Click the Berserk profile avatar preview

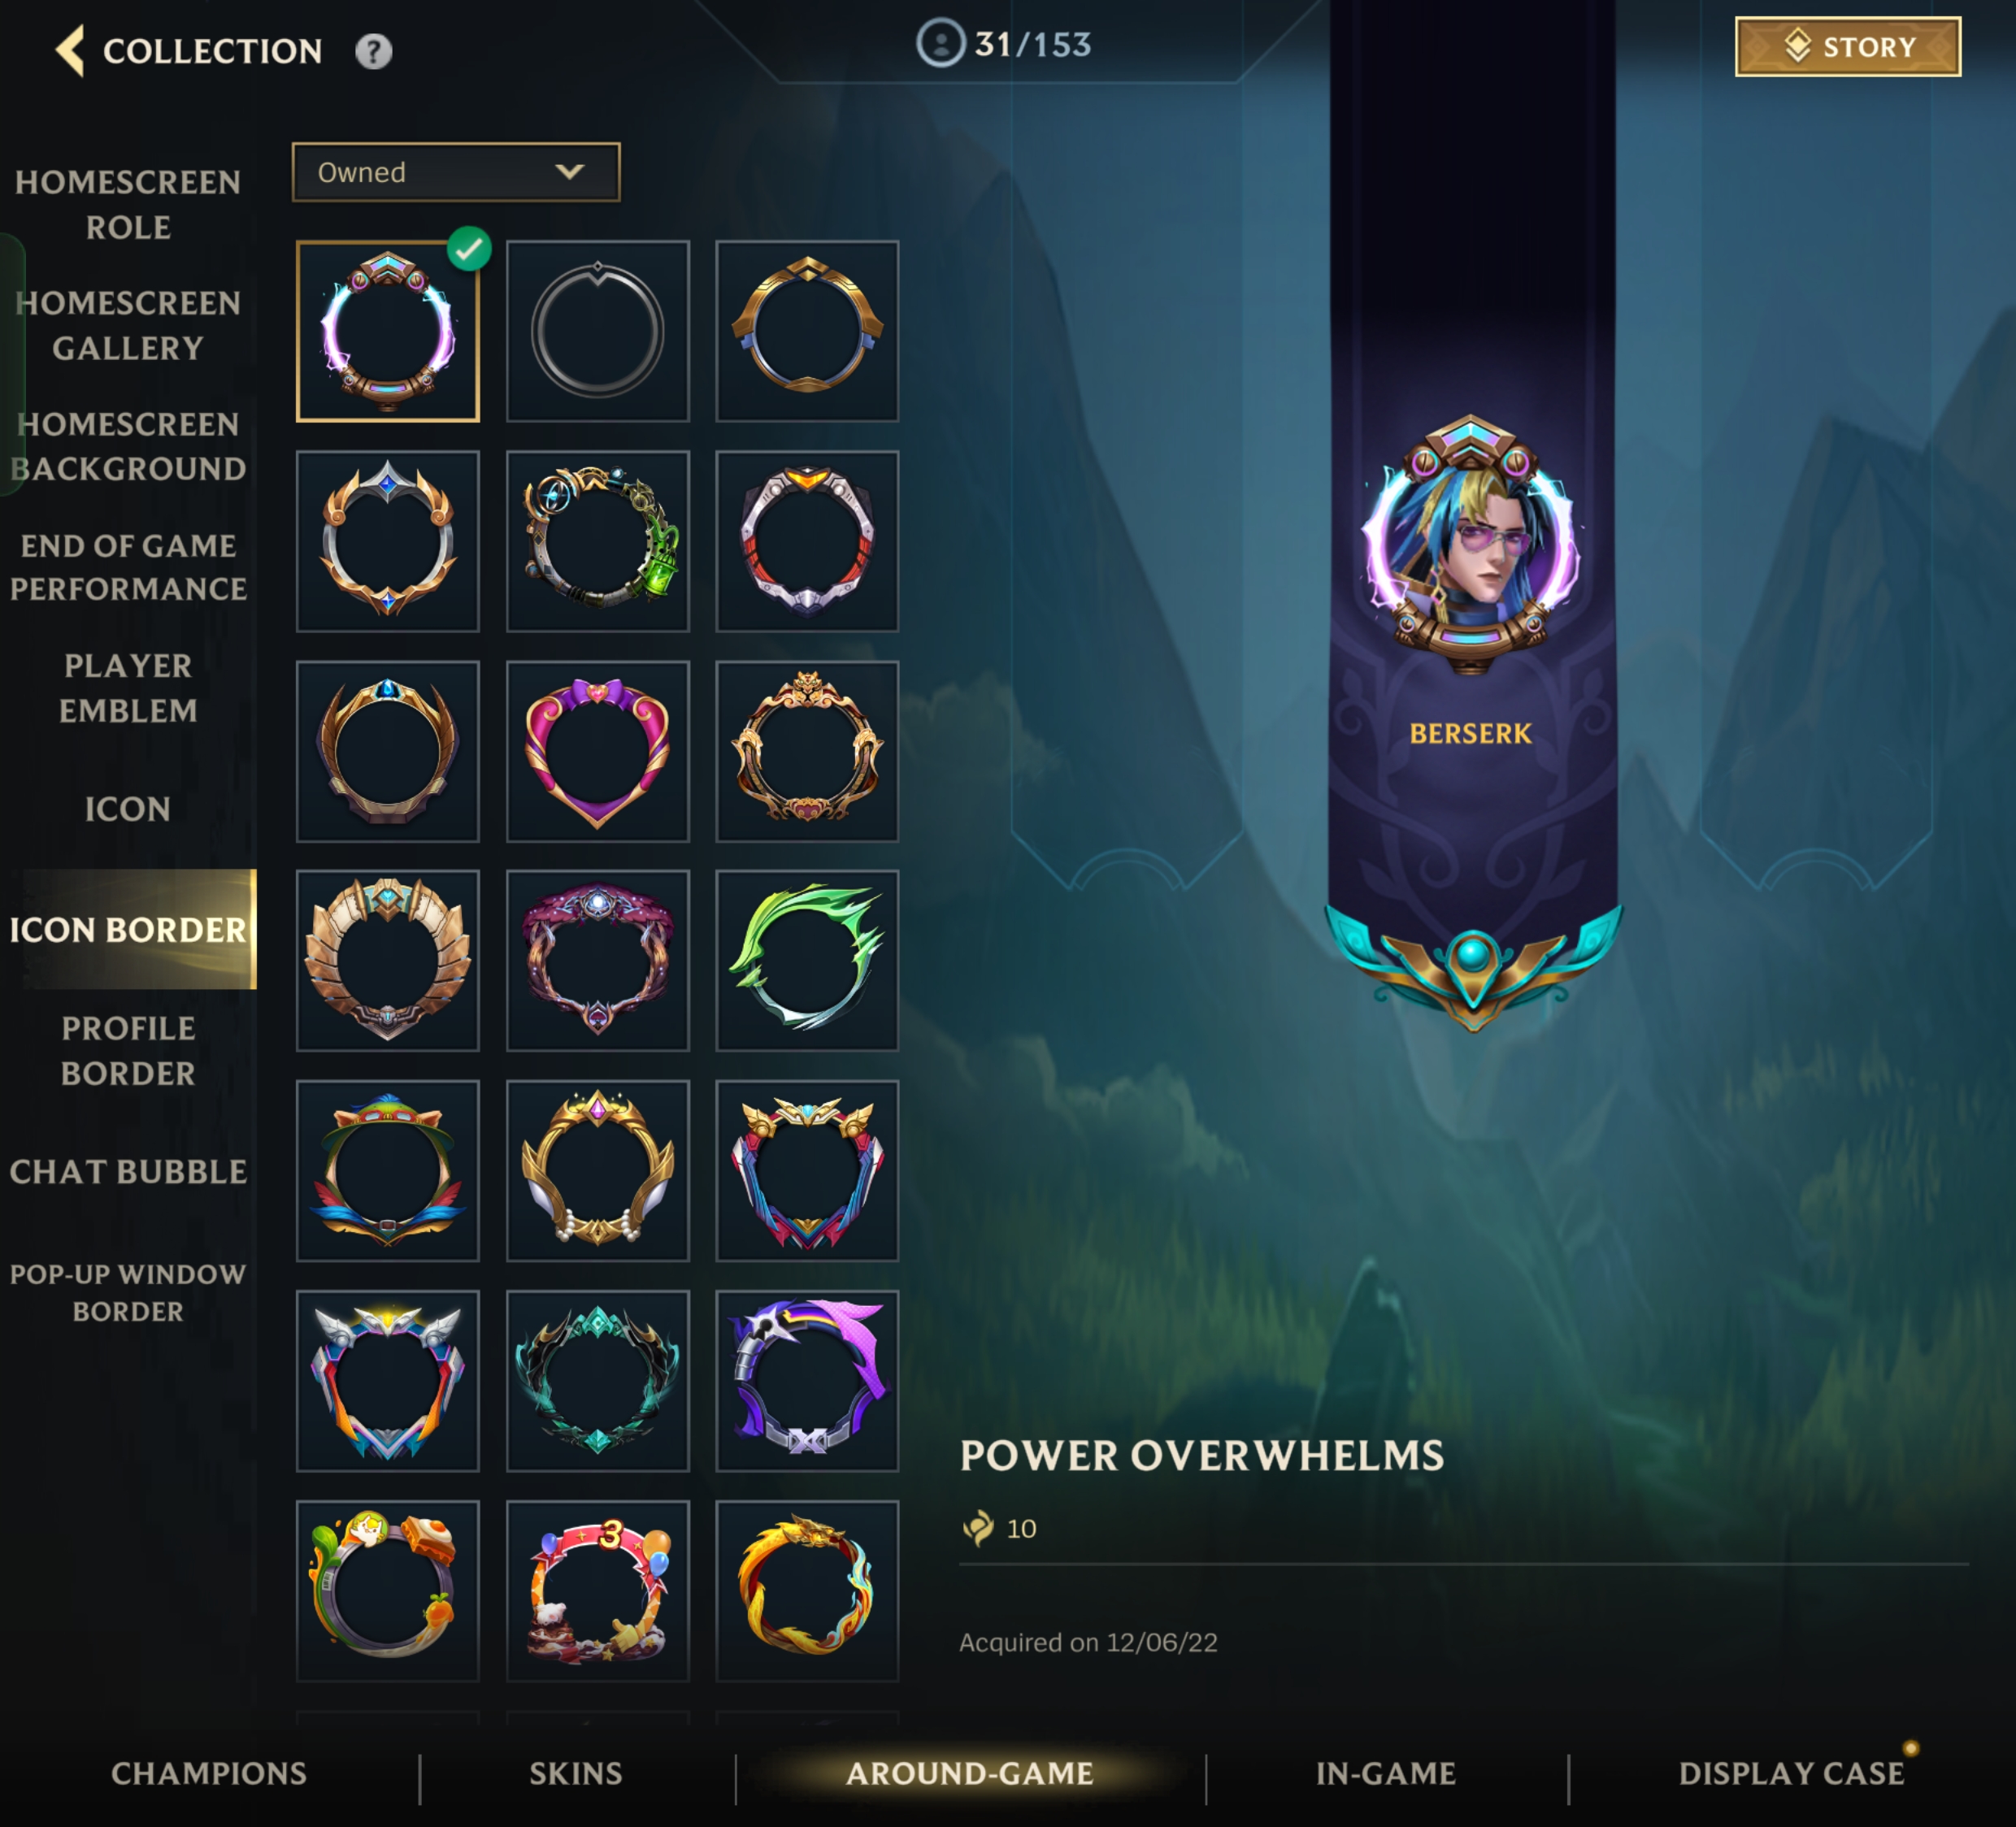click(x=1470, y=545)
